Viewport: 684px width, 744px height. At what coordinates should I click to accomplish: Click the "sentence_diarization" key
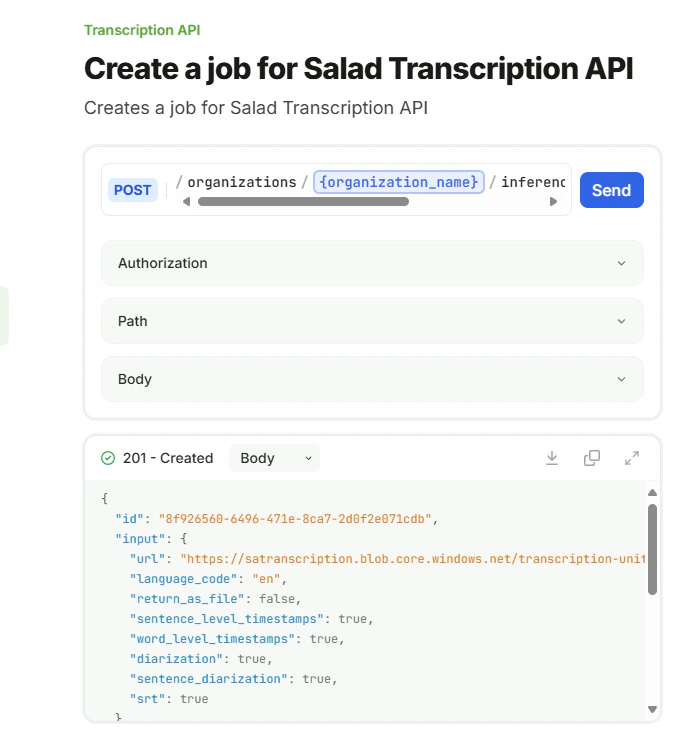[209, 679]
